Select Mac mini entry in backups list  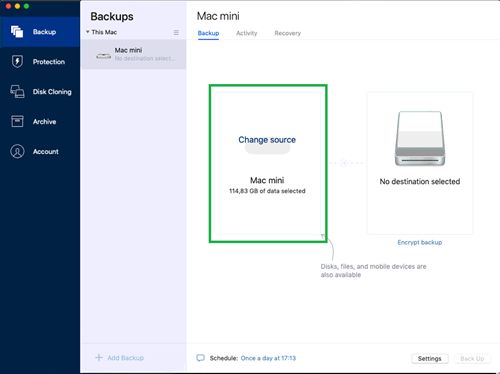pos(133,54)
